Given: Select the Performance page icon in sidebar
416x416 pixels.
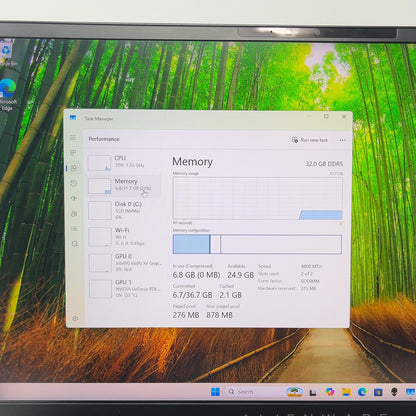Looking at the screenshot, I should pyautogui.click(x=74, y=168).
